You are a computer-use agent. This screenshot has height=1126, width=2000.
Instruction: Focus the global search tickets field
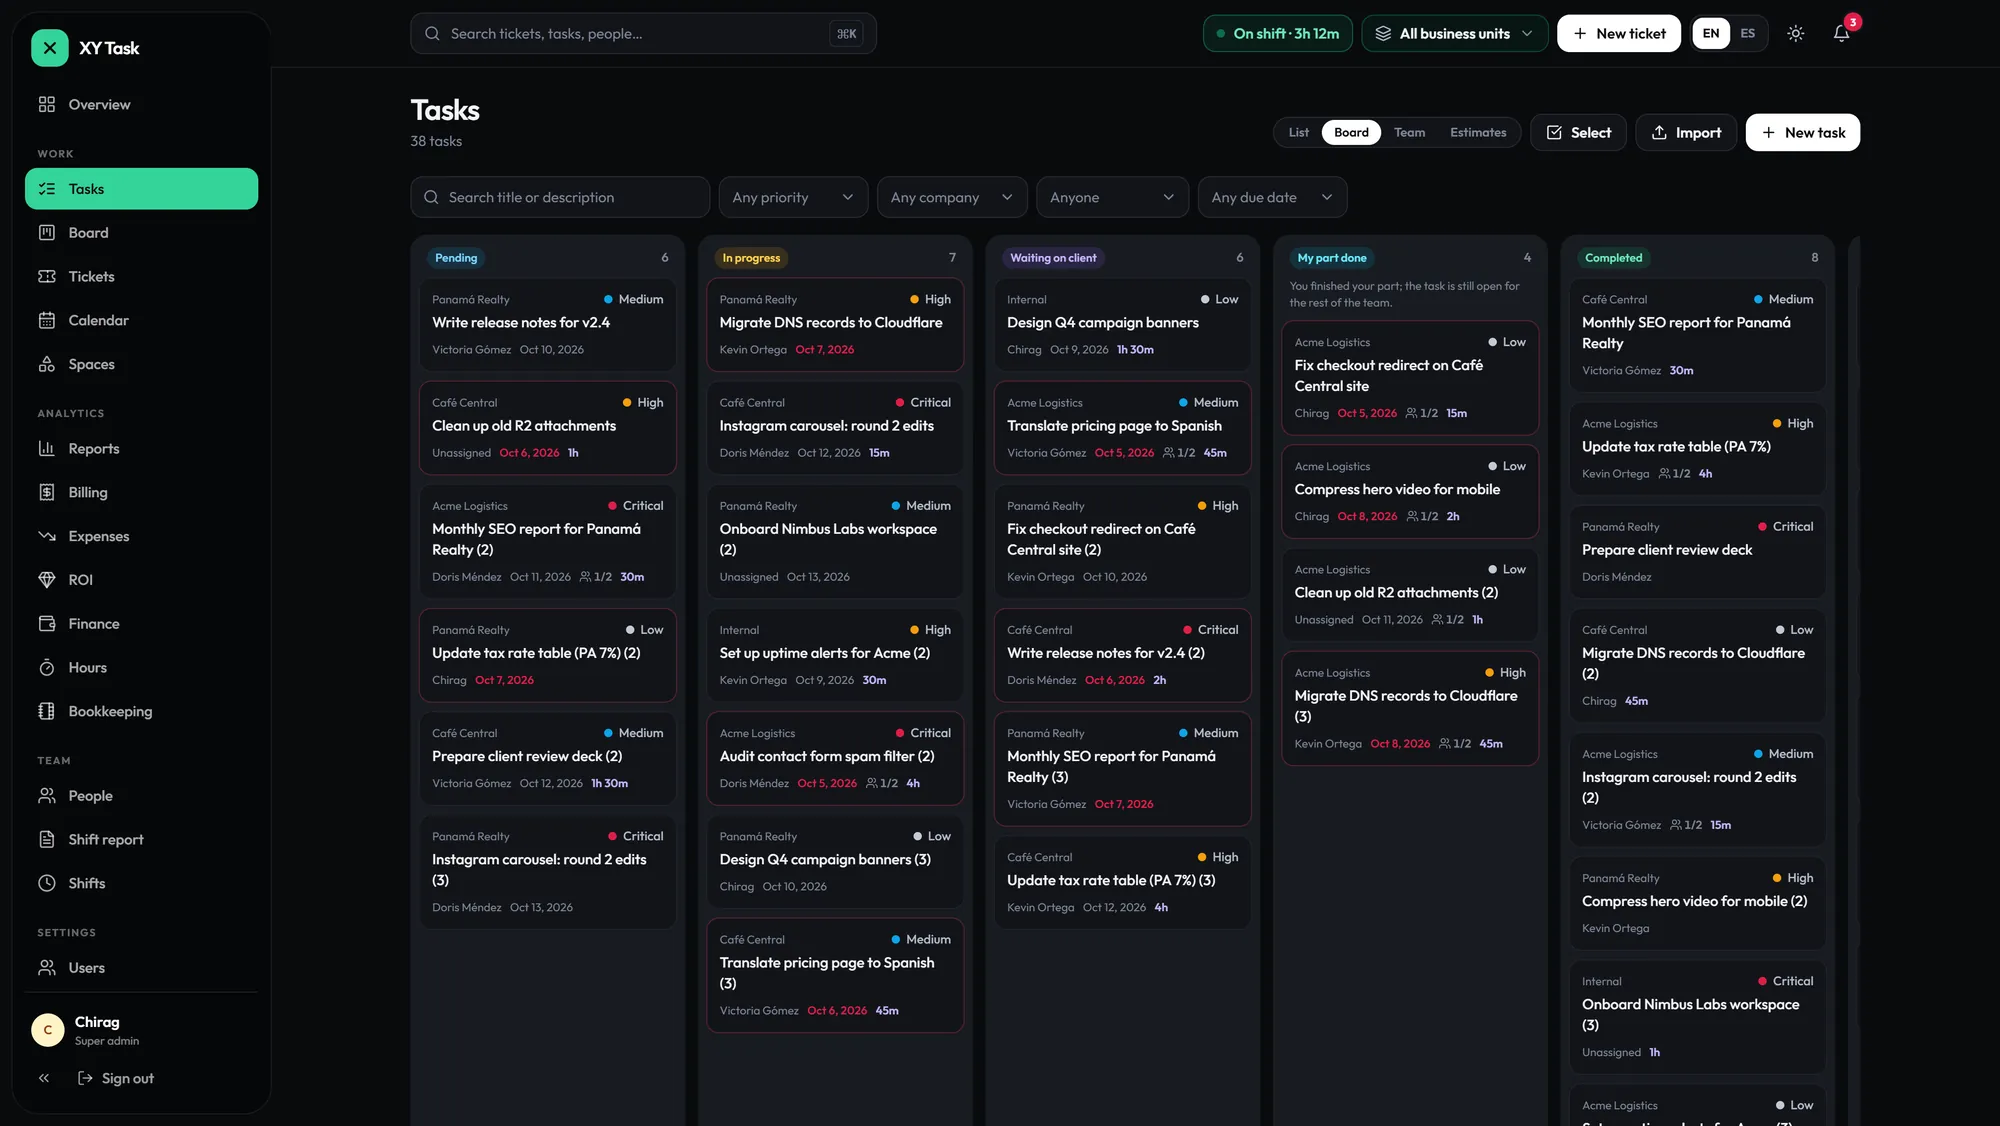point(643,33)
